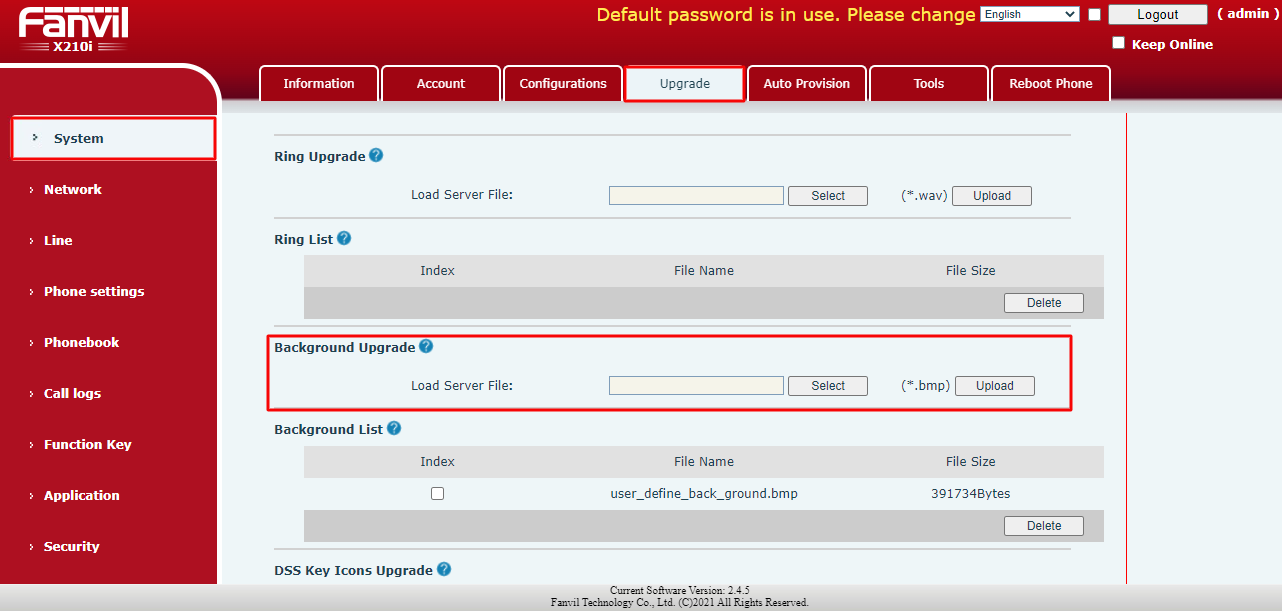Toggle checkbox next to language selector
Screen dimensions: 1282x611
pyautogui.click(x=1094, y=14)
